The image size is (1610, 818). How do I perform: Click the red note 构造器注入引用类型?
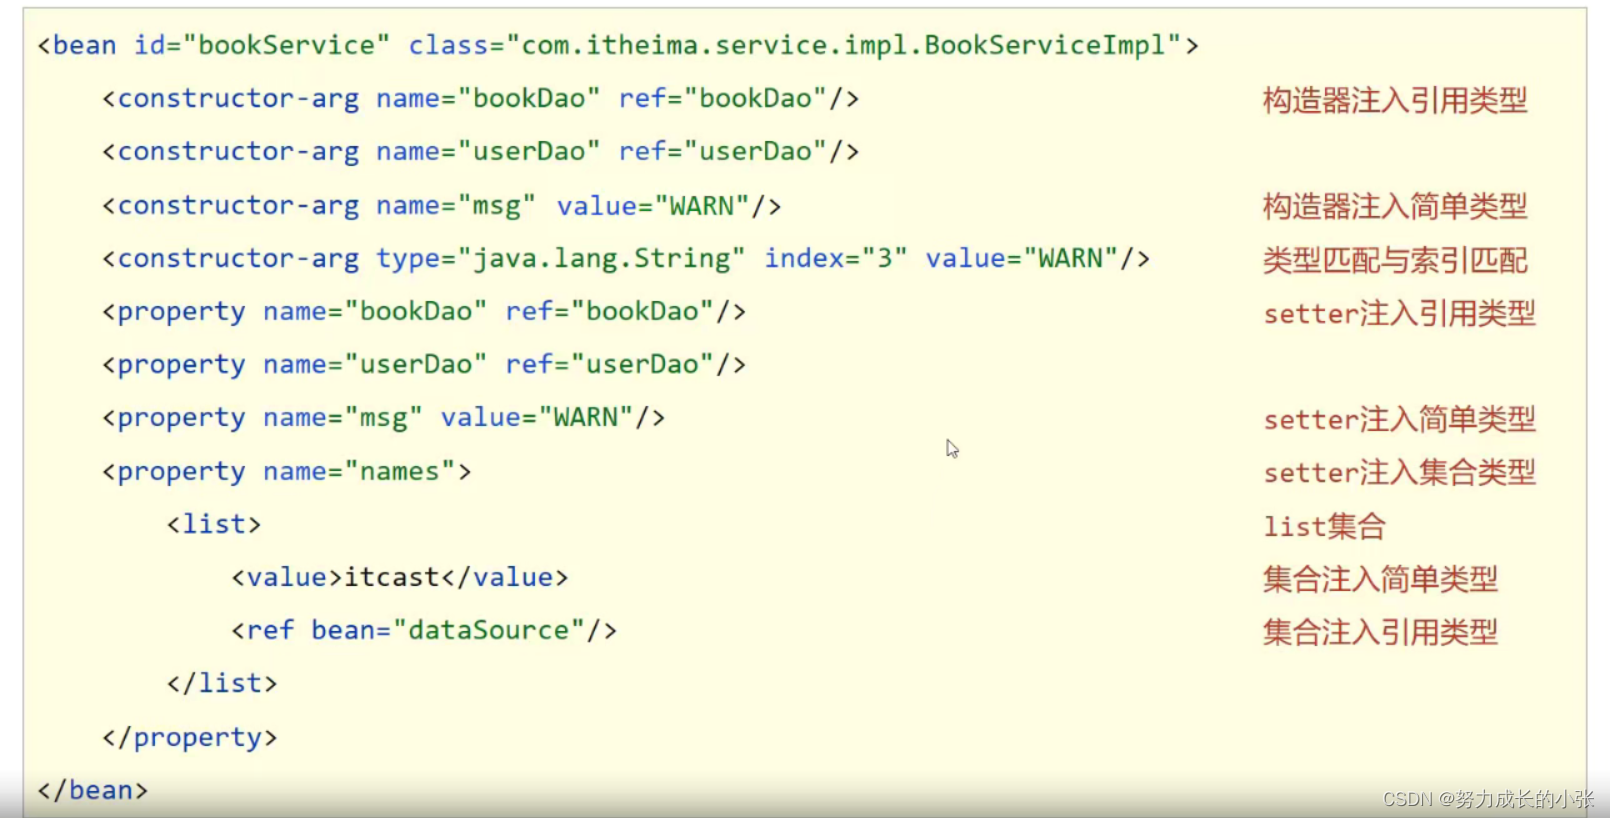1395,100
